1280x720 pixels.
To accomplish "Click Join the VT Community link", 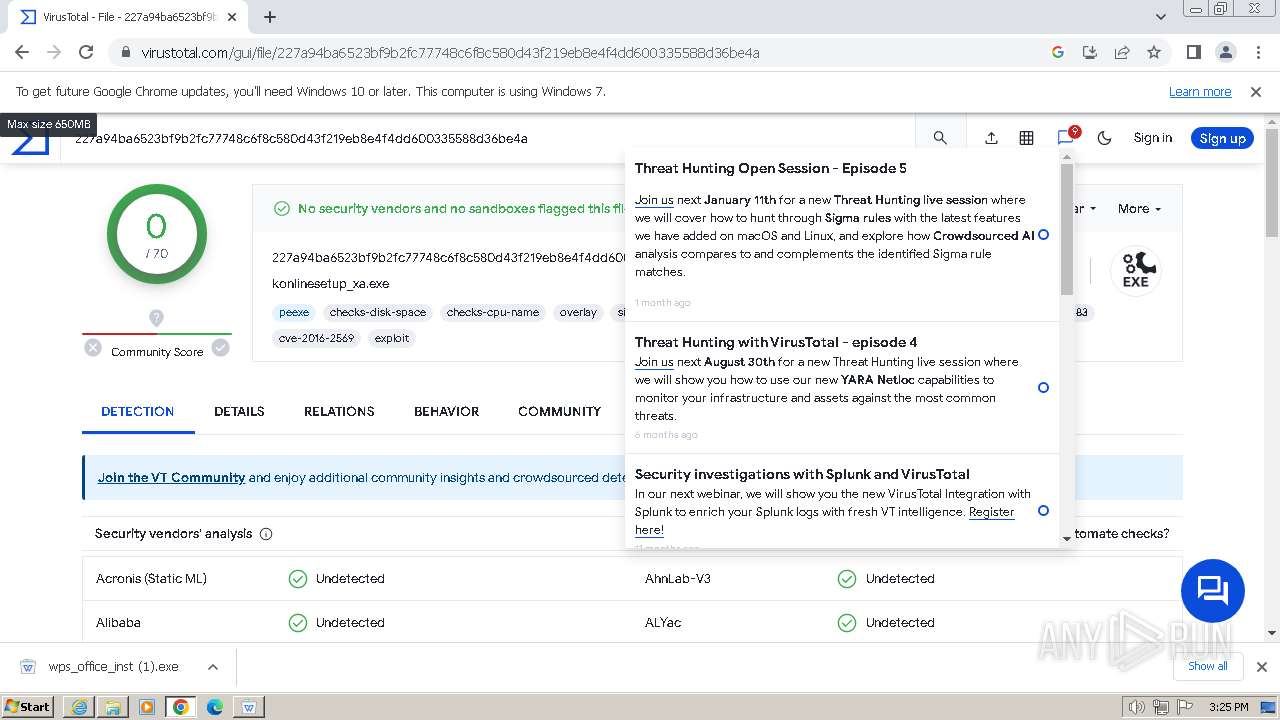I will (x=171, y=478).
